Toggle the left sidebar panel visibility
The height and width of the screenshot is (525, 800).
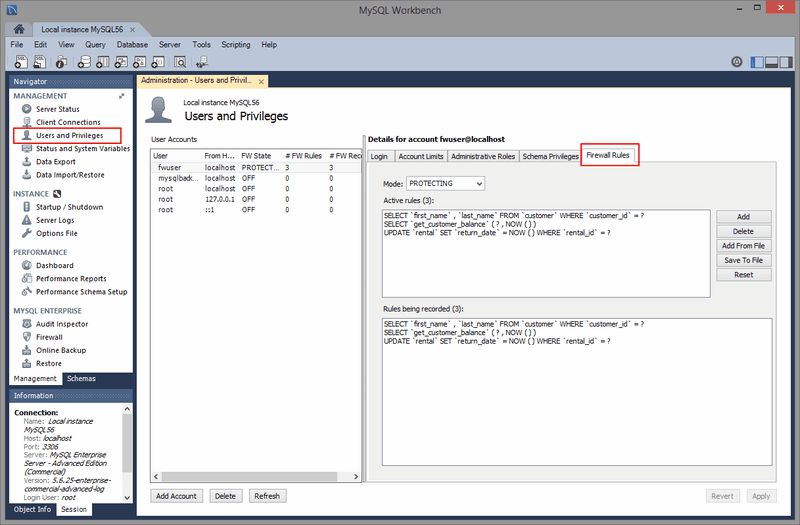758,62
